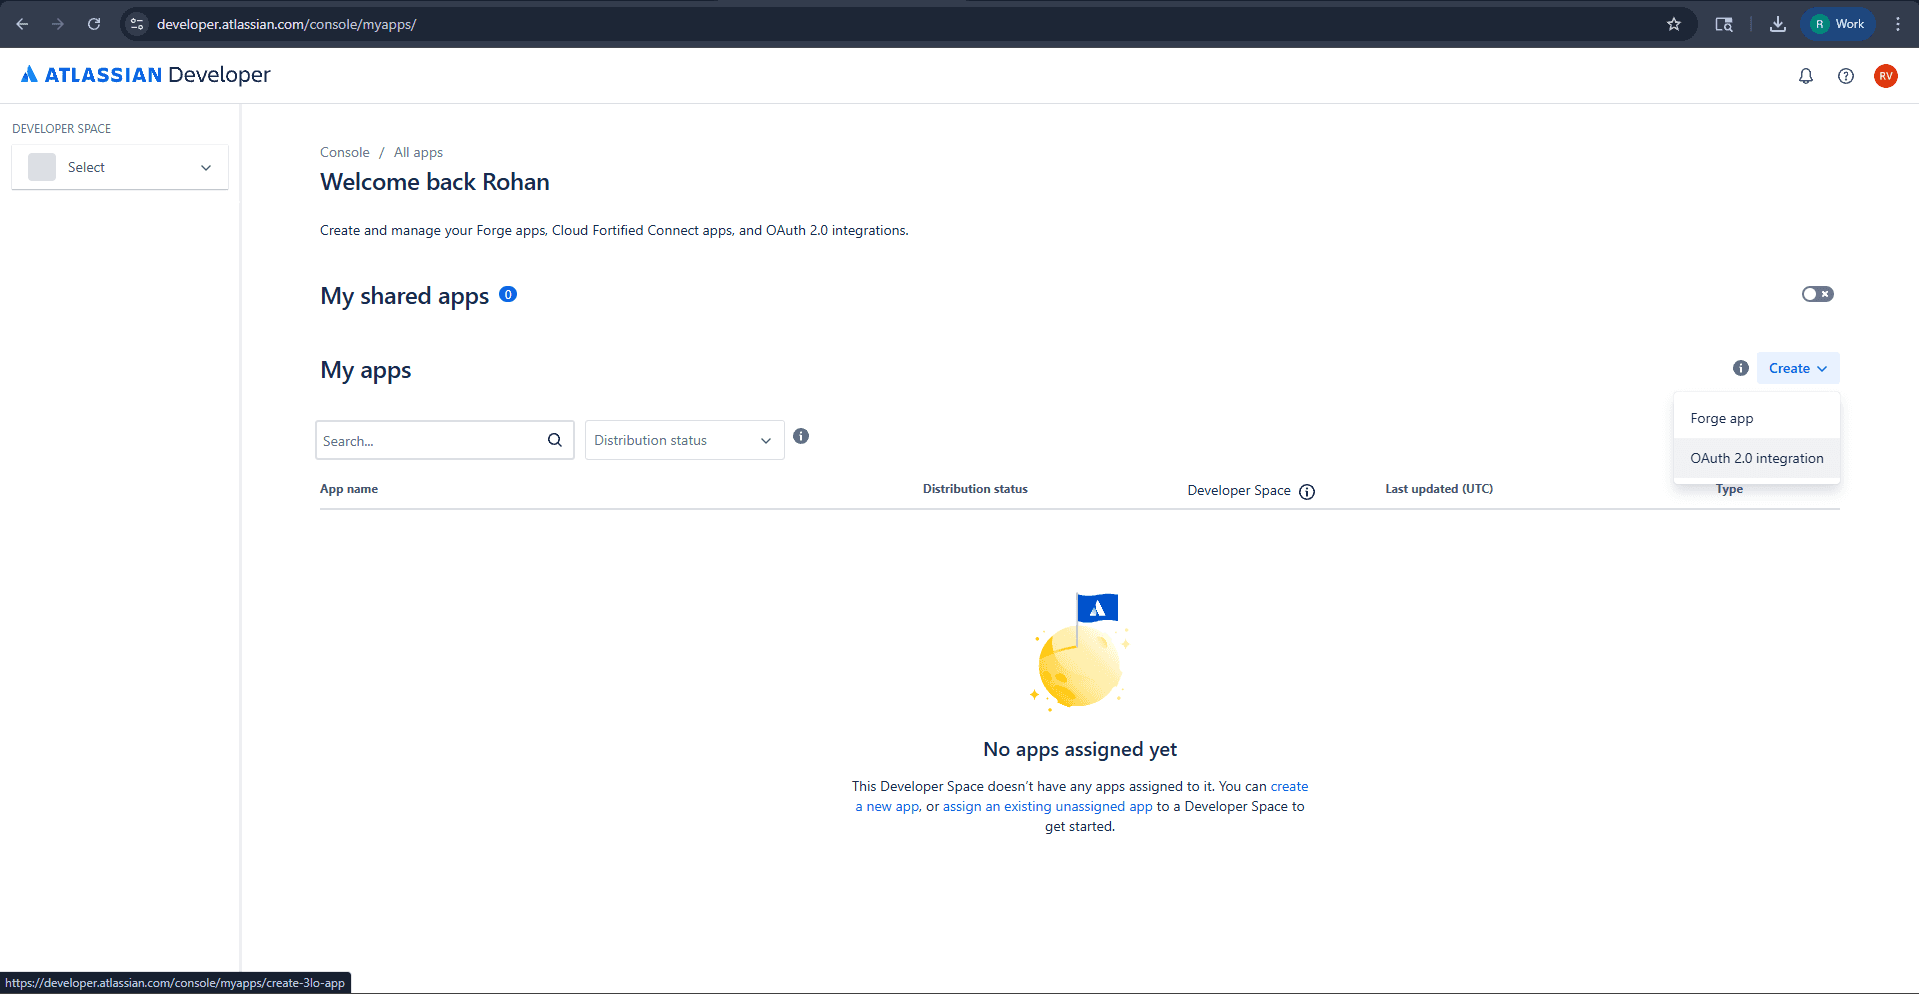Open the Distribution status dropdown

pos(684,440)
